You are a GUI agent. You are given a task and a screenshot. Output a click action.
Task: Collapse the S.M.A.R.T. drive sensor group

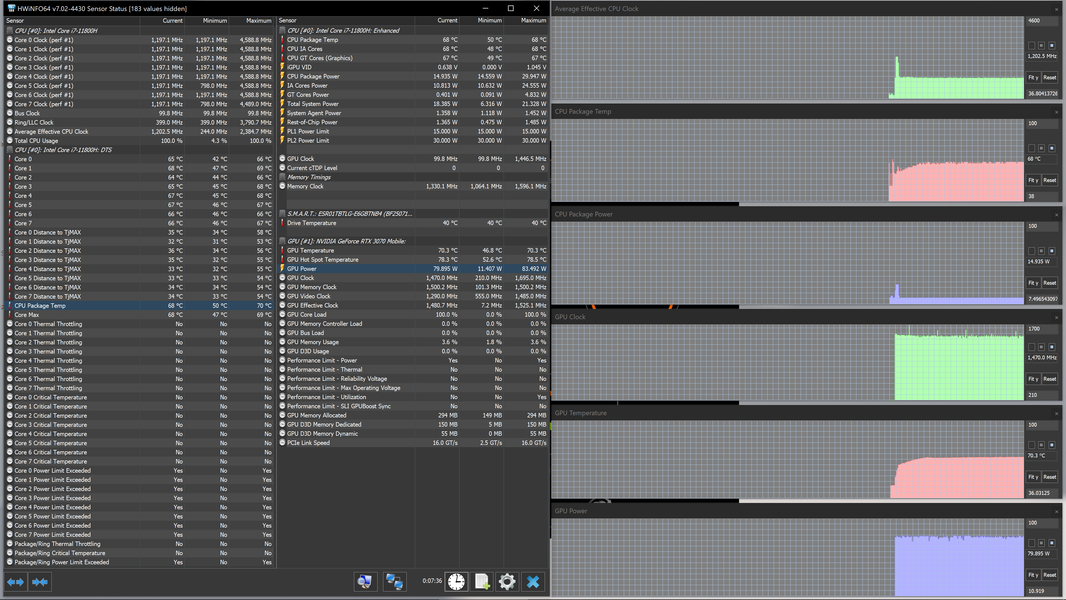pos(282,213)
